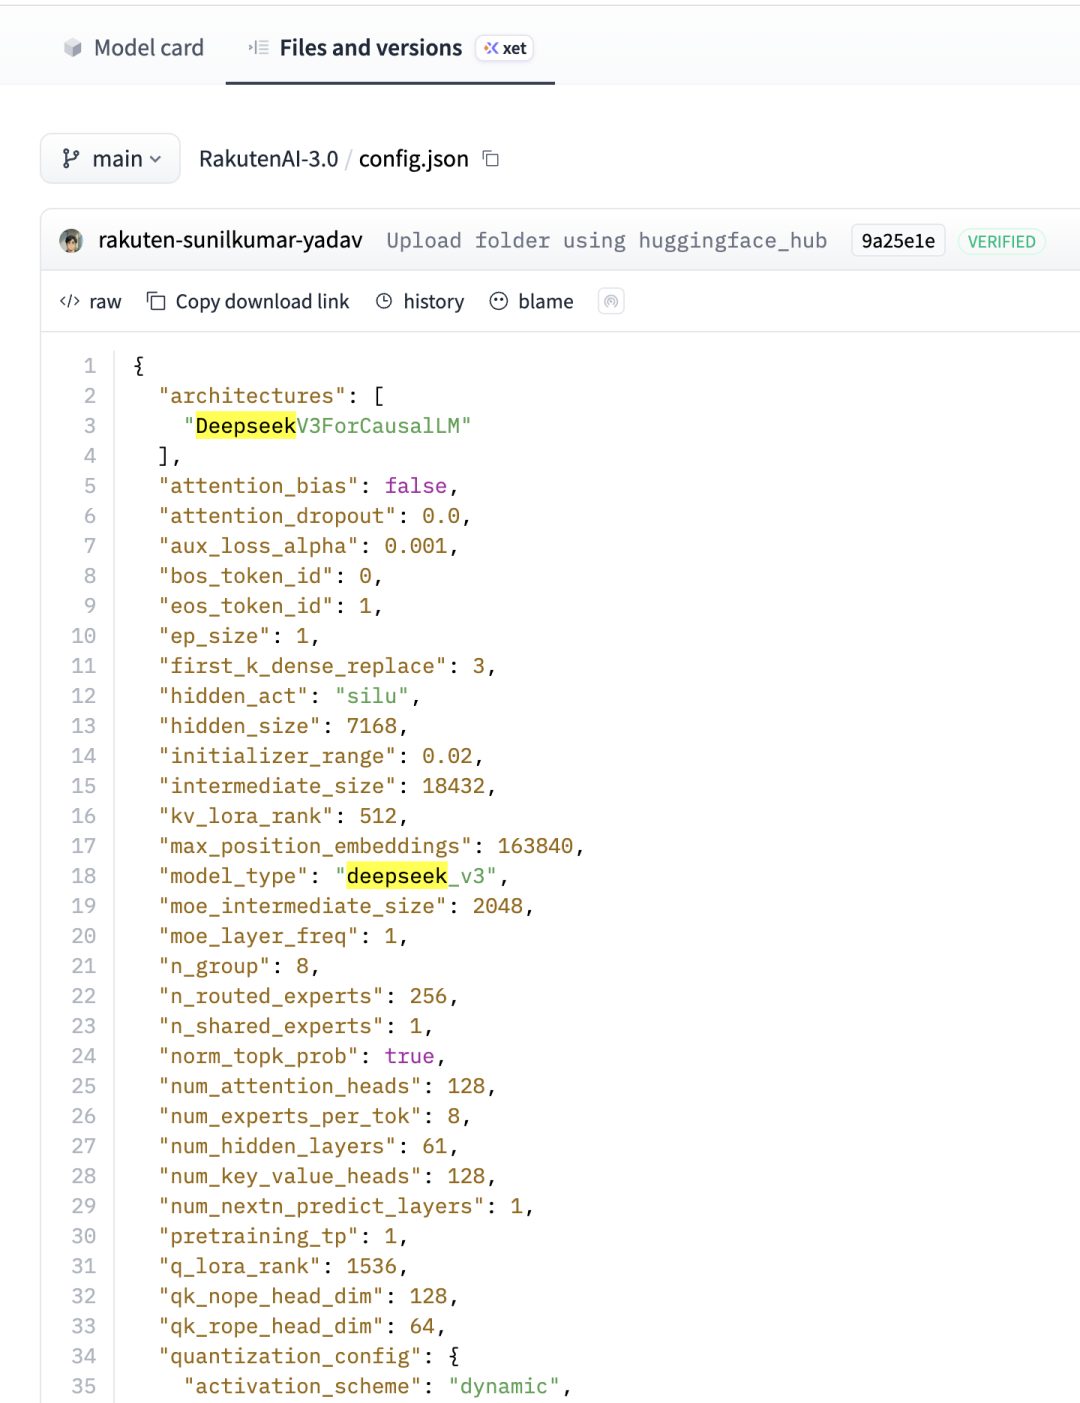Image resolution: width=1080 pixels, height=1403 pixels.
Task: Click the "aux_loss_alpha" value 0.001
Action: click(416, 546)
